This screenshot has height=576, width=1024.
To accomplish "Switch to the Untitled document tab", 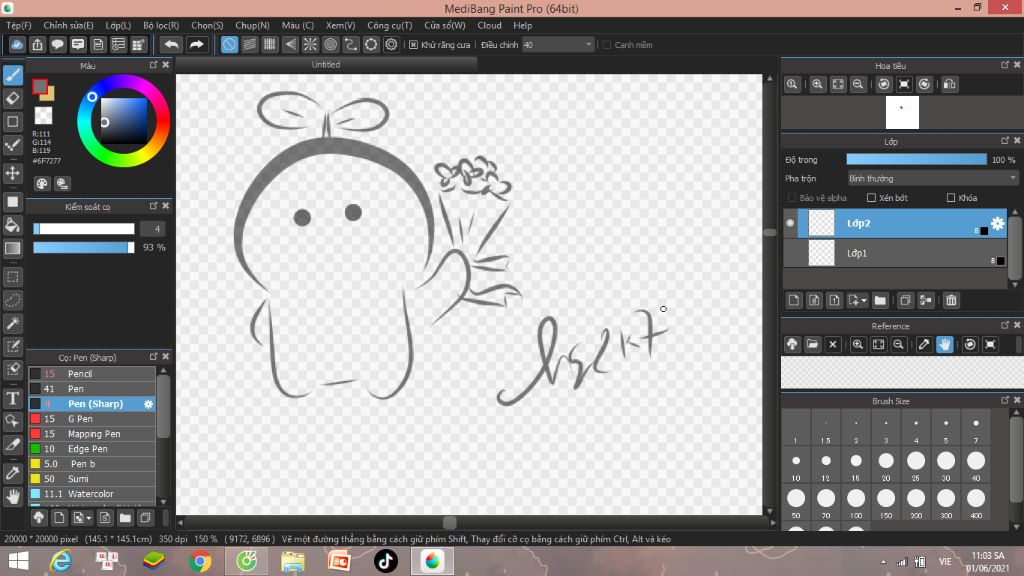I will pyautogui.click(x=326, y=65).
